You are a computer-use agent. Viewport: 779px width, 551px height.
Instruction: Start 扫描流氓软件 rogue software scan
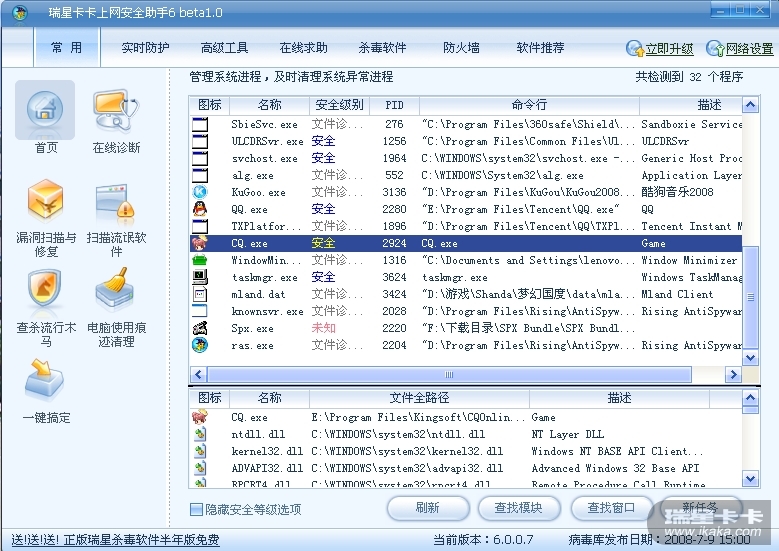click(x=115, y=201)
